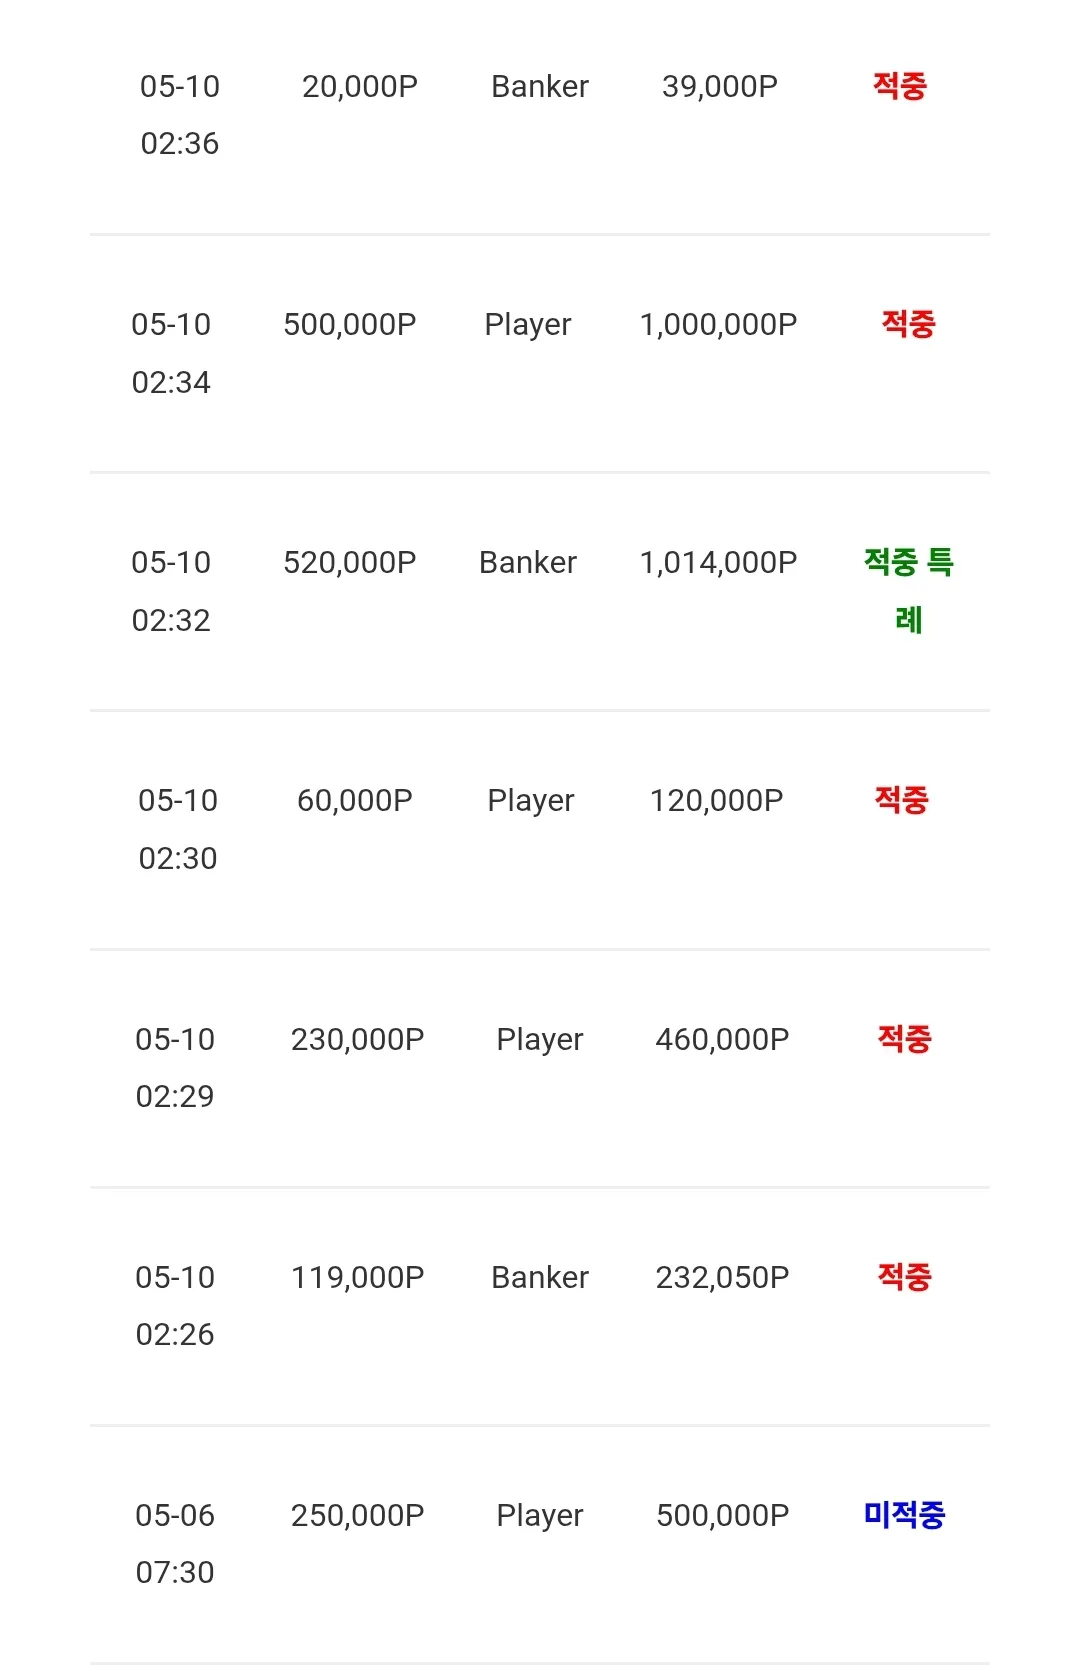Click the 120,000P payout value

point(717,801)
